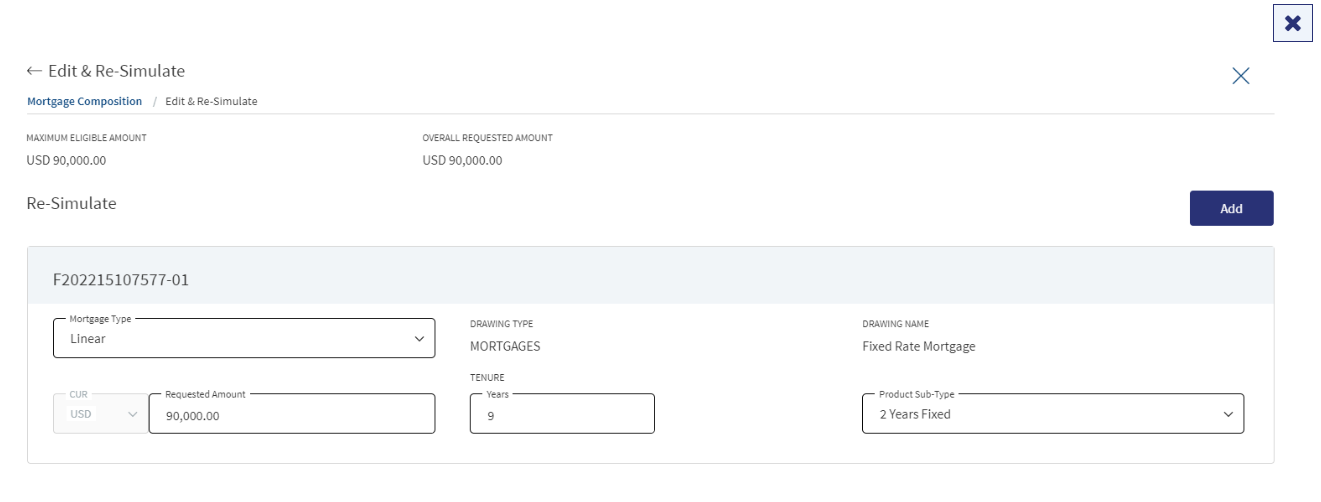Viewport: 1321px width, 502px height.
Task: Click the back arrow beside Edit & Re-Simulate
Action: [35, 71]
